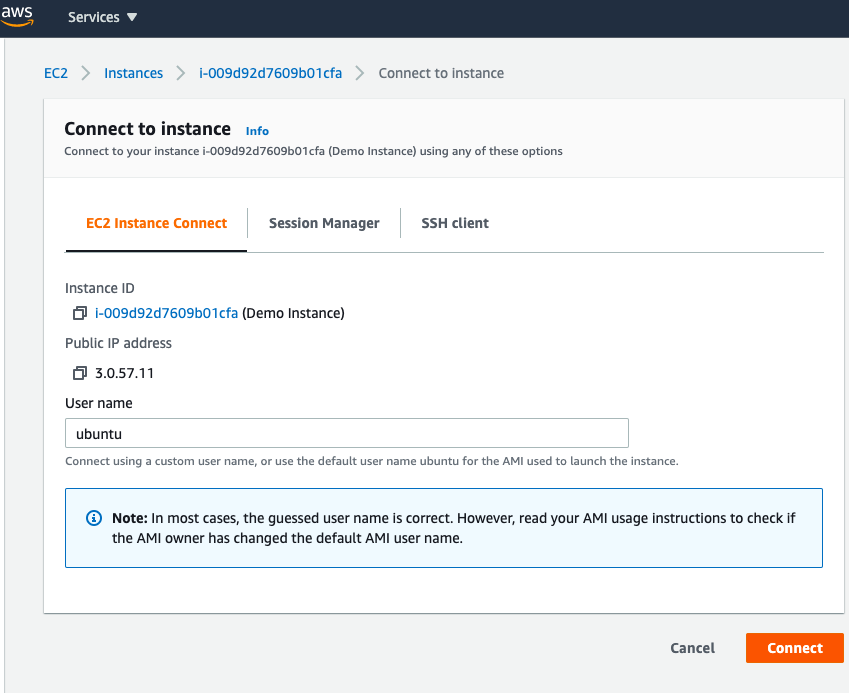
Task: Click i-009d92d7609b01cfa in the breadcrumb
Action: (x=271, y=72)
